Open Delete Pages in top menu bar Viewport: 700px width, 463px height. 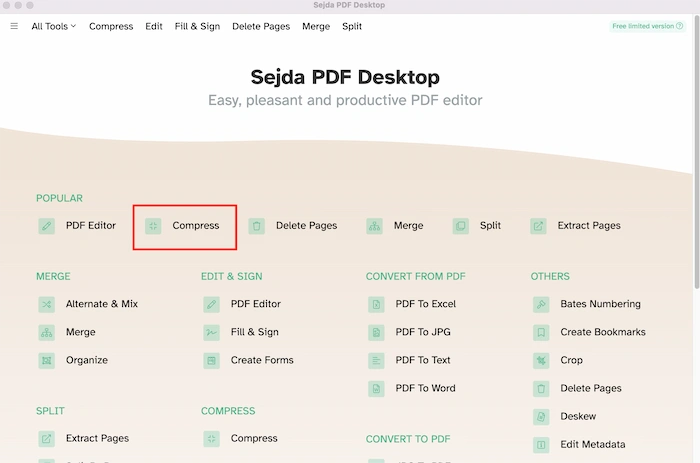coord(261,26)
